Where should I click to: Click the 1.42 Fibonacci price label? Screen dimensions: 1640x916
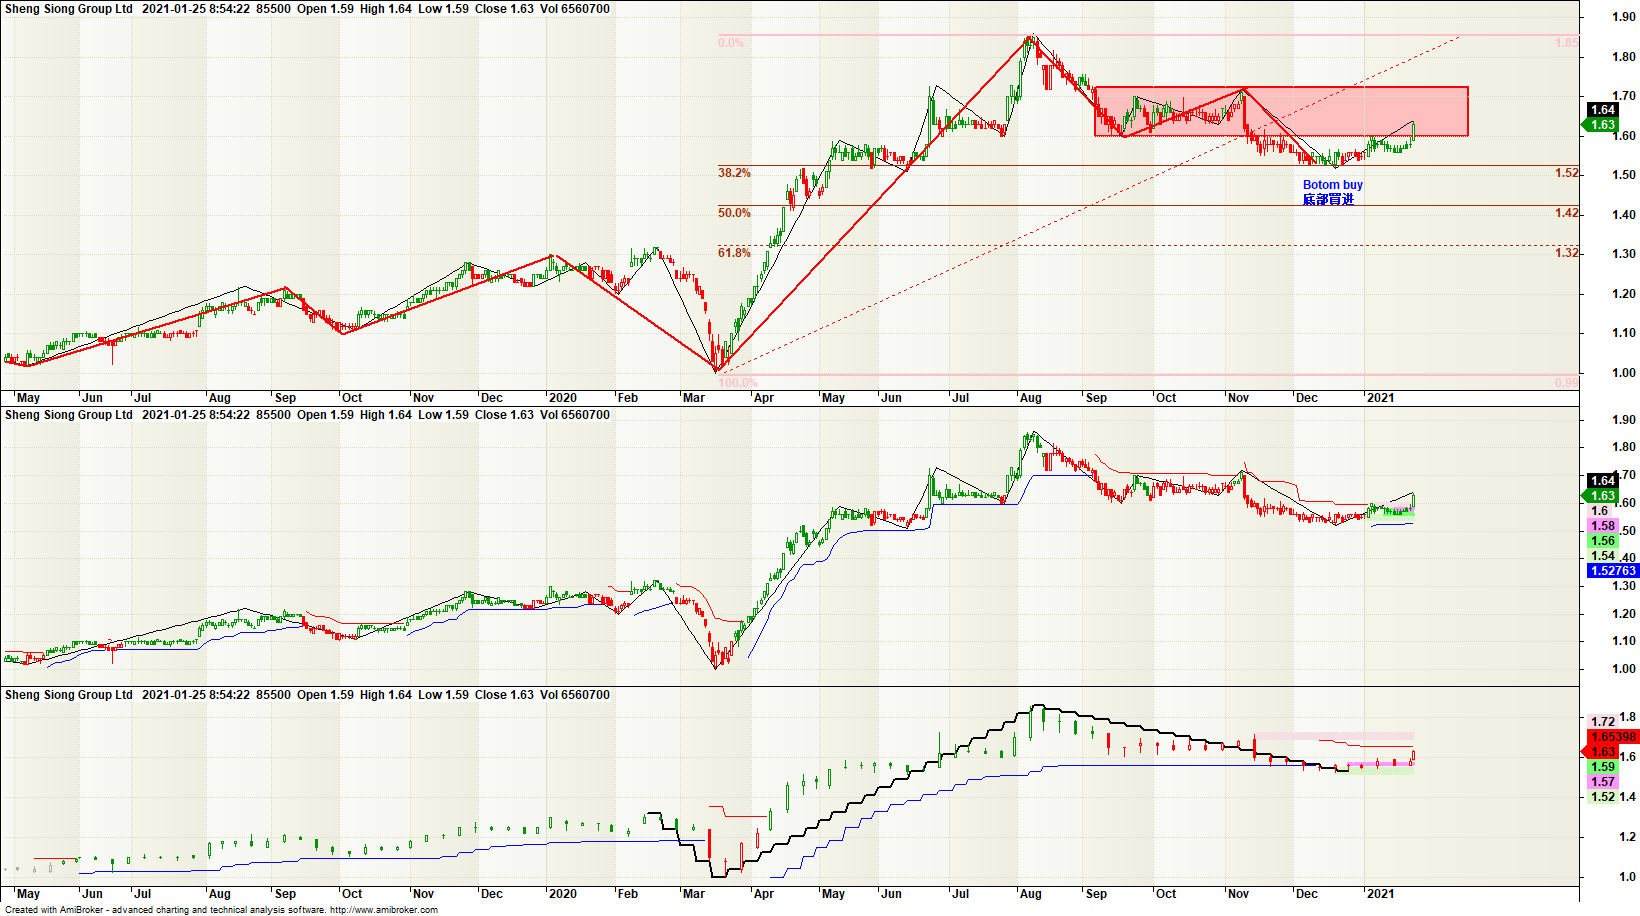[1567, 213]
